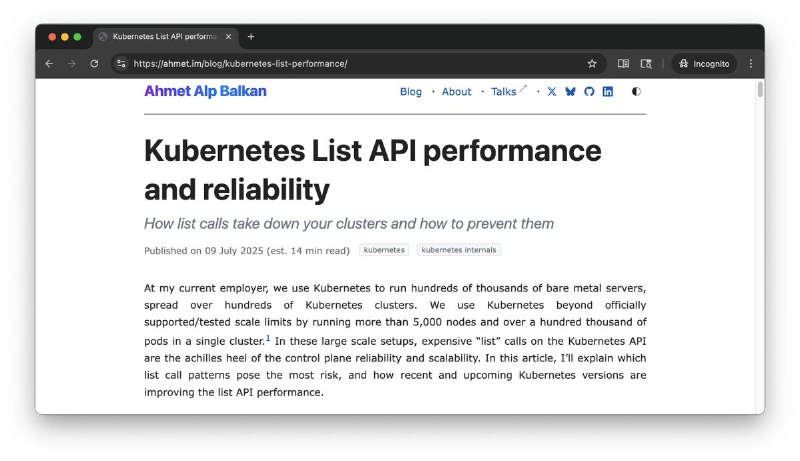Open a new browser tab
The image size is (800, 461).
click(x=251, y=37)
